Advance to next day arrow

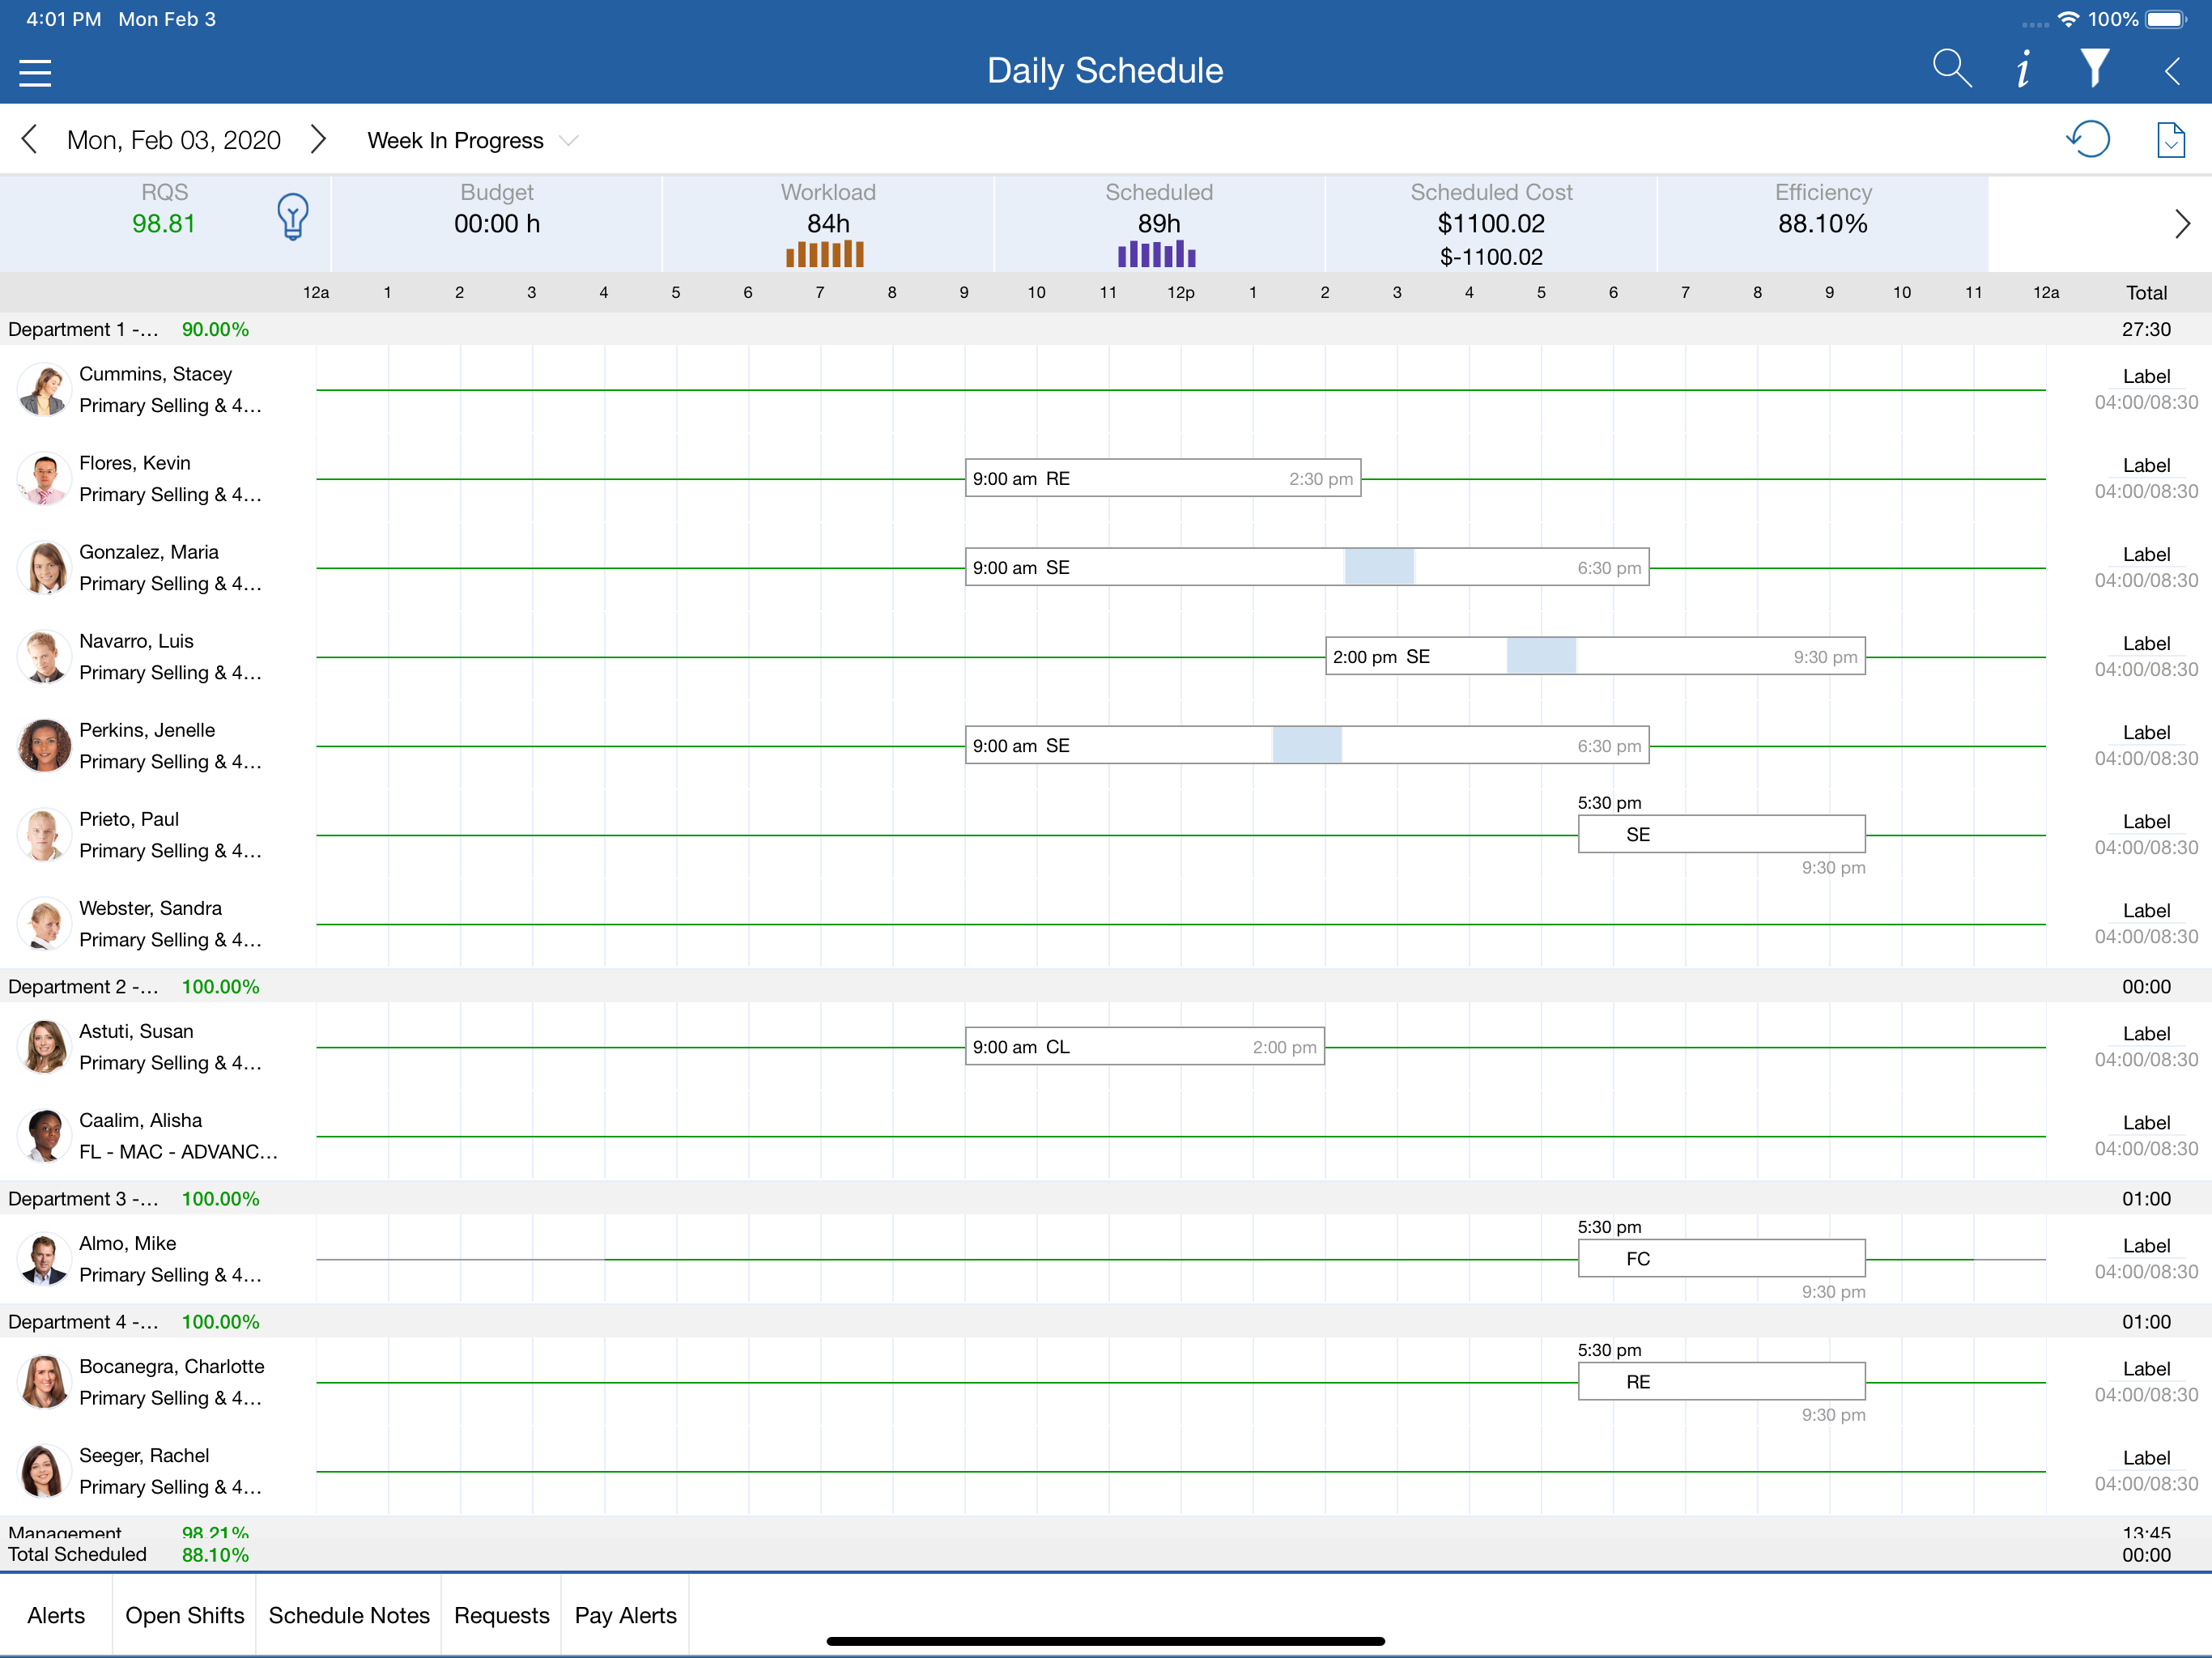point(318,140)
